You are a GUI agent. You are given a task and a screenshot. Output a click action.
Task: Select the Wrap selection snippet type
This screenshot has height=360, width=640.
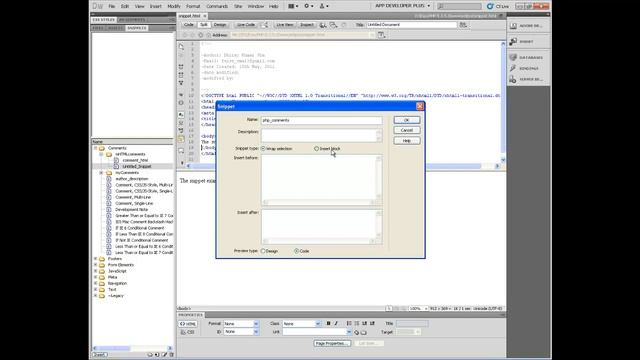pos(263,149)
